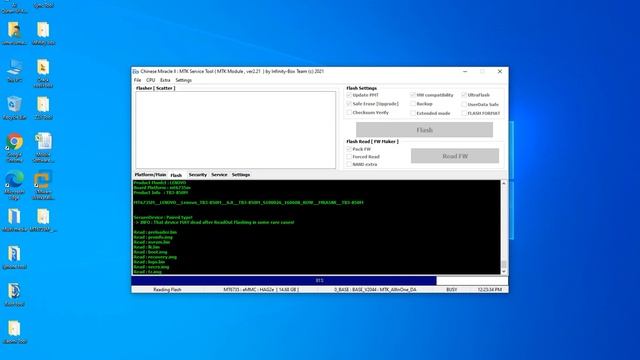Click the 'Flash Settings' group label
The image size is (640, 360).
point(362,88)
